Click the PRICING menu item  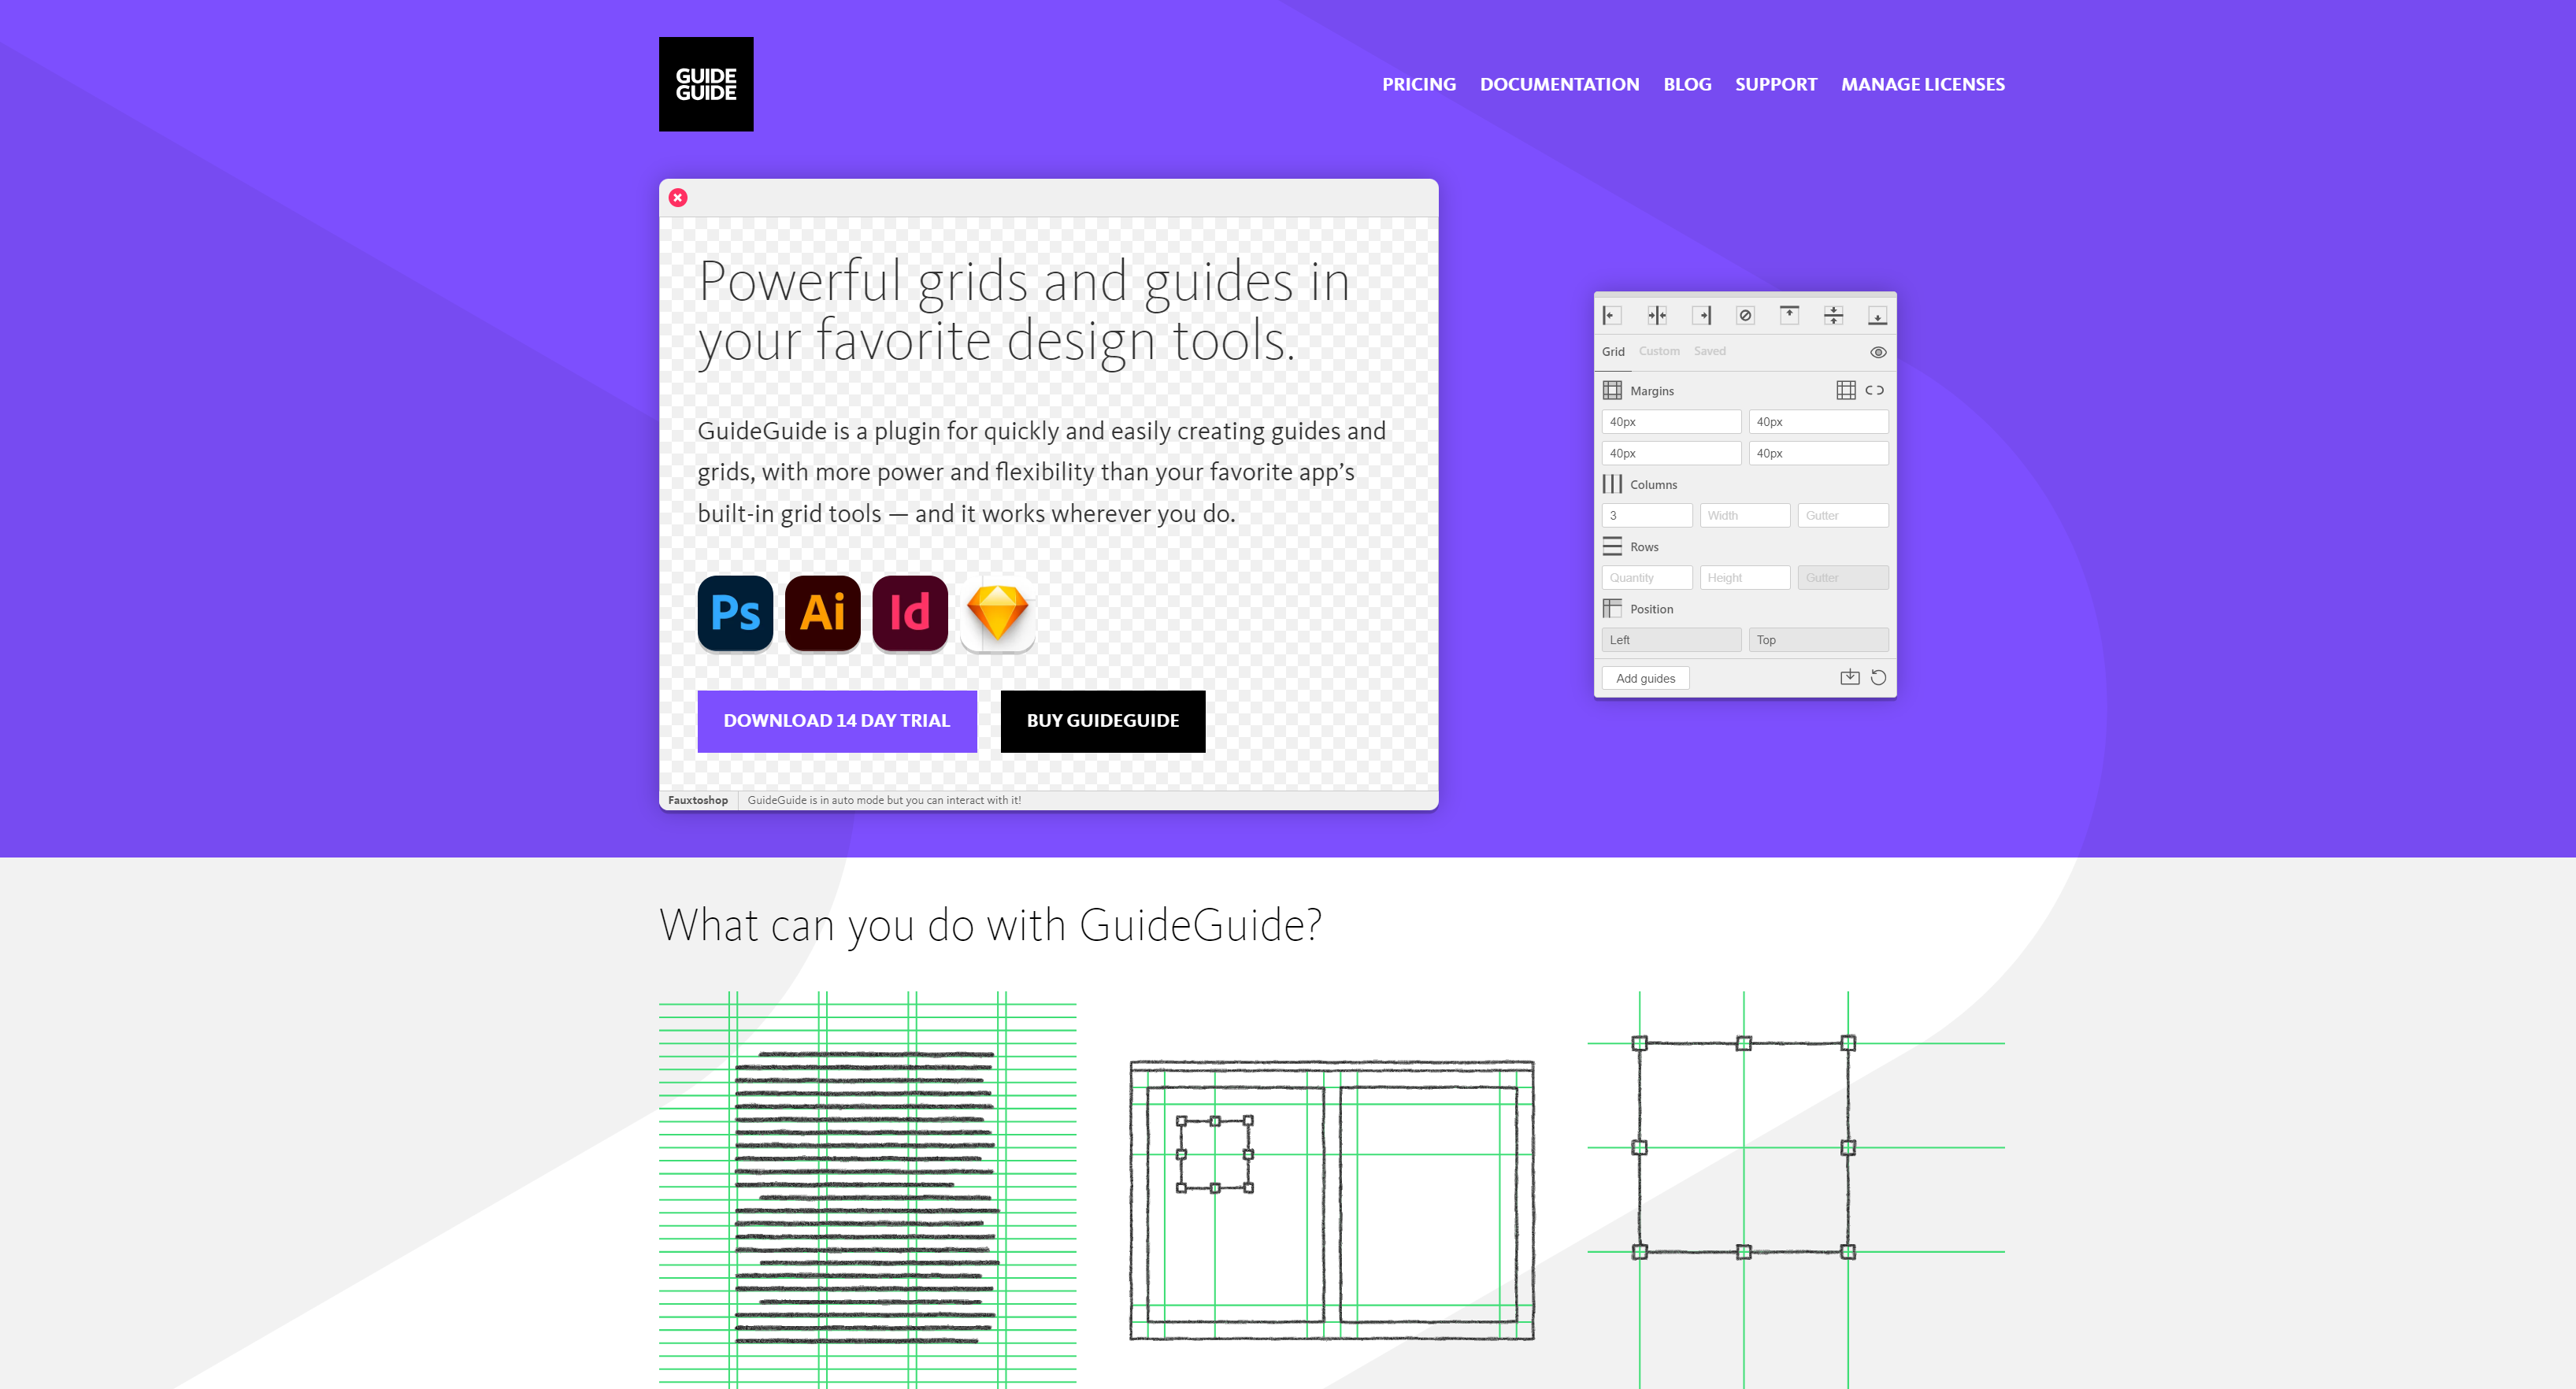[x=1420, y=82]
